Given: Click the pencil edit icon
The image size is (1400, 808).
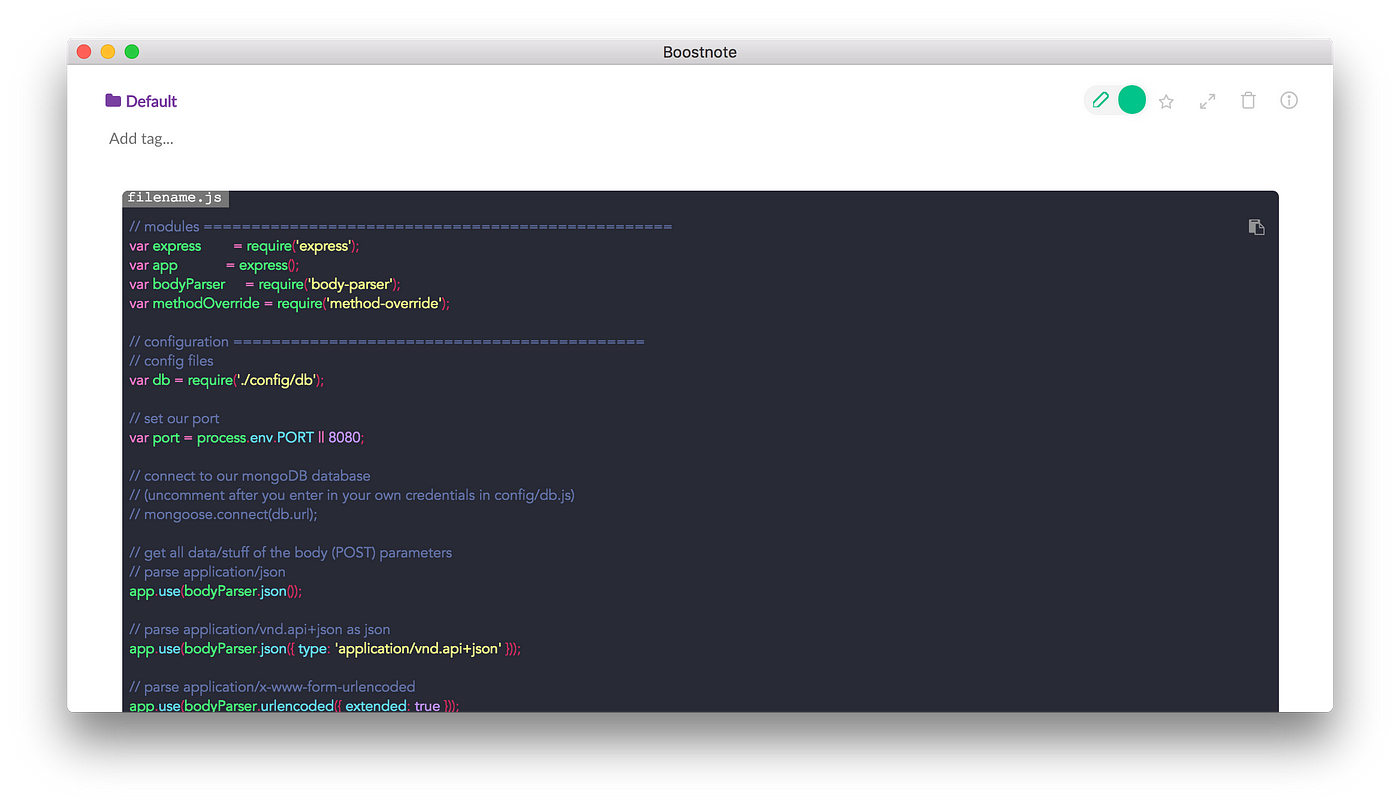Looking at the screenshot, I should pyautogui.click(x=1100, y=100).
